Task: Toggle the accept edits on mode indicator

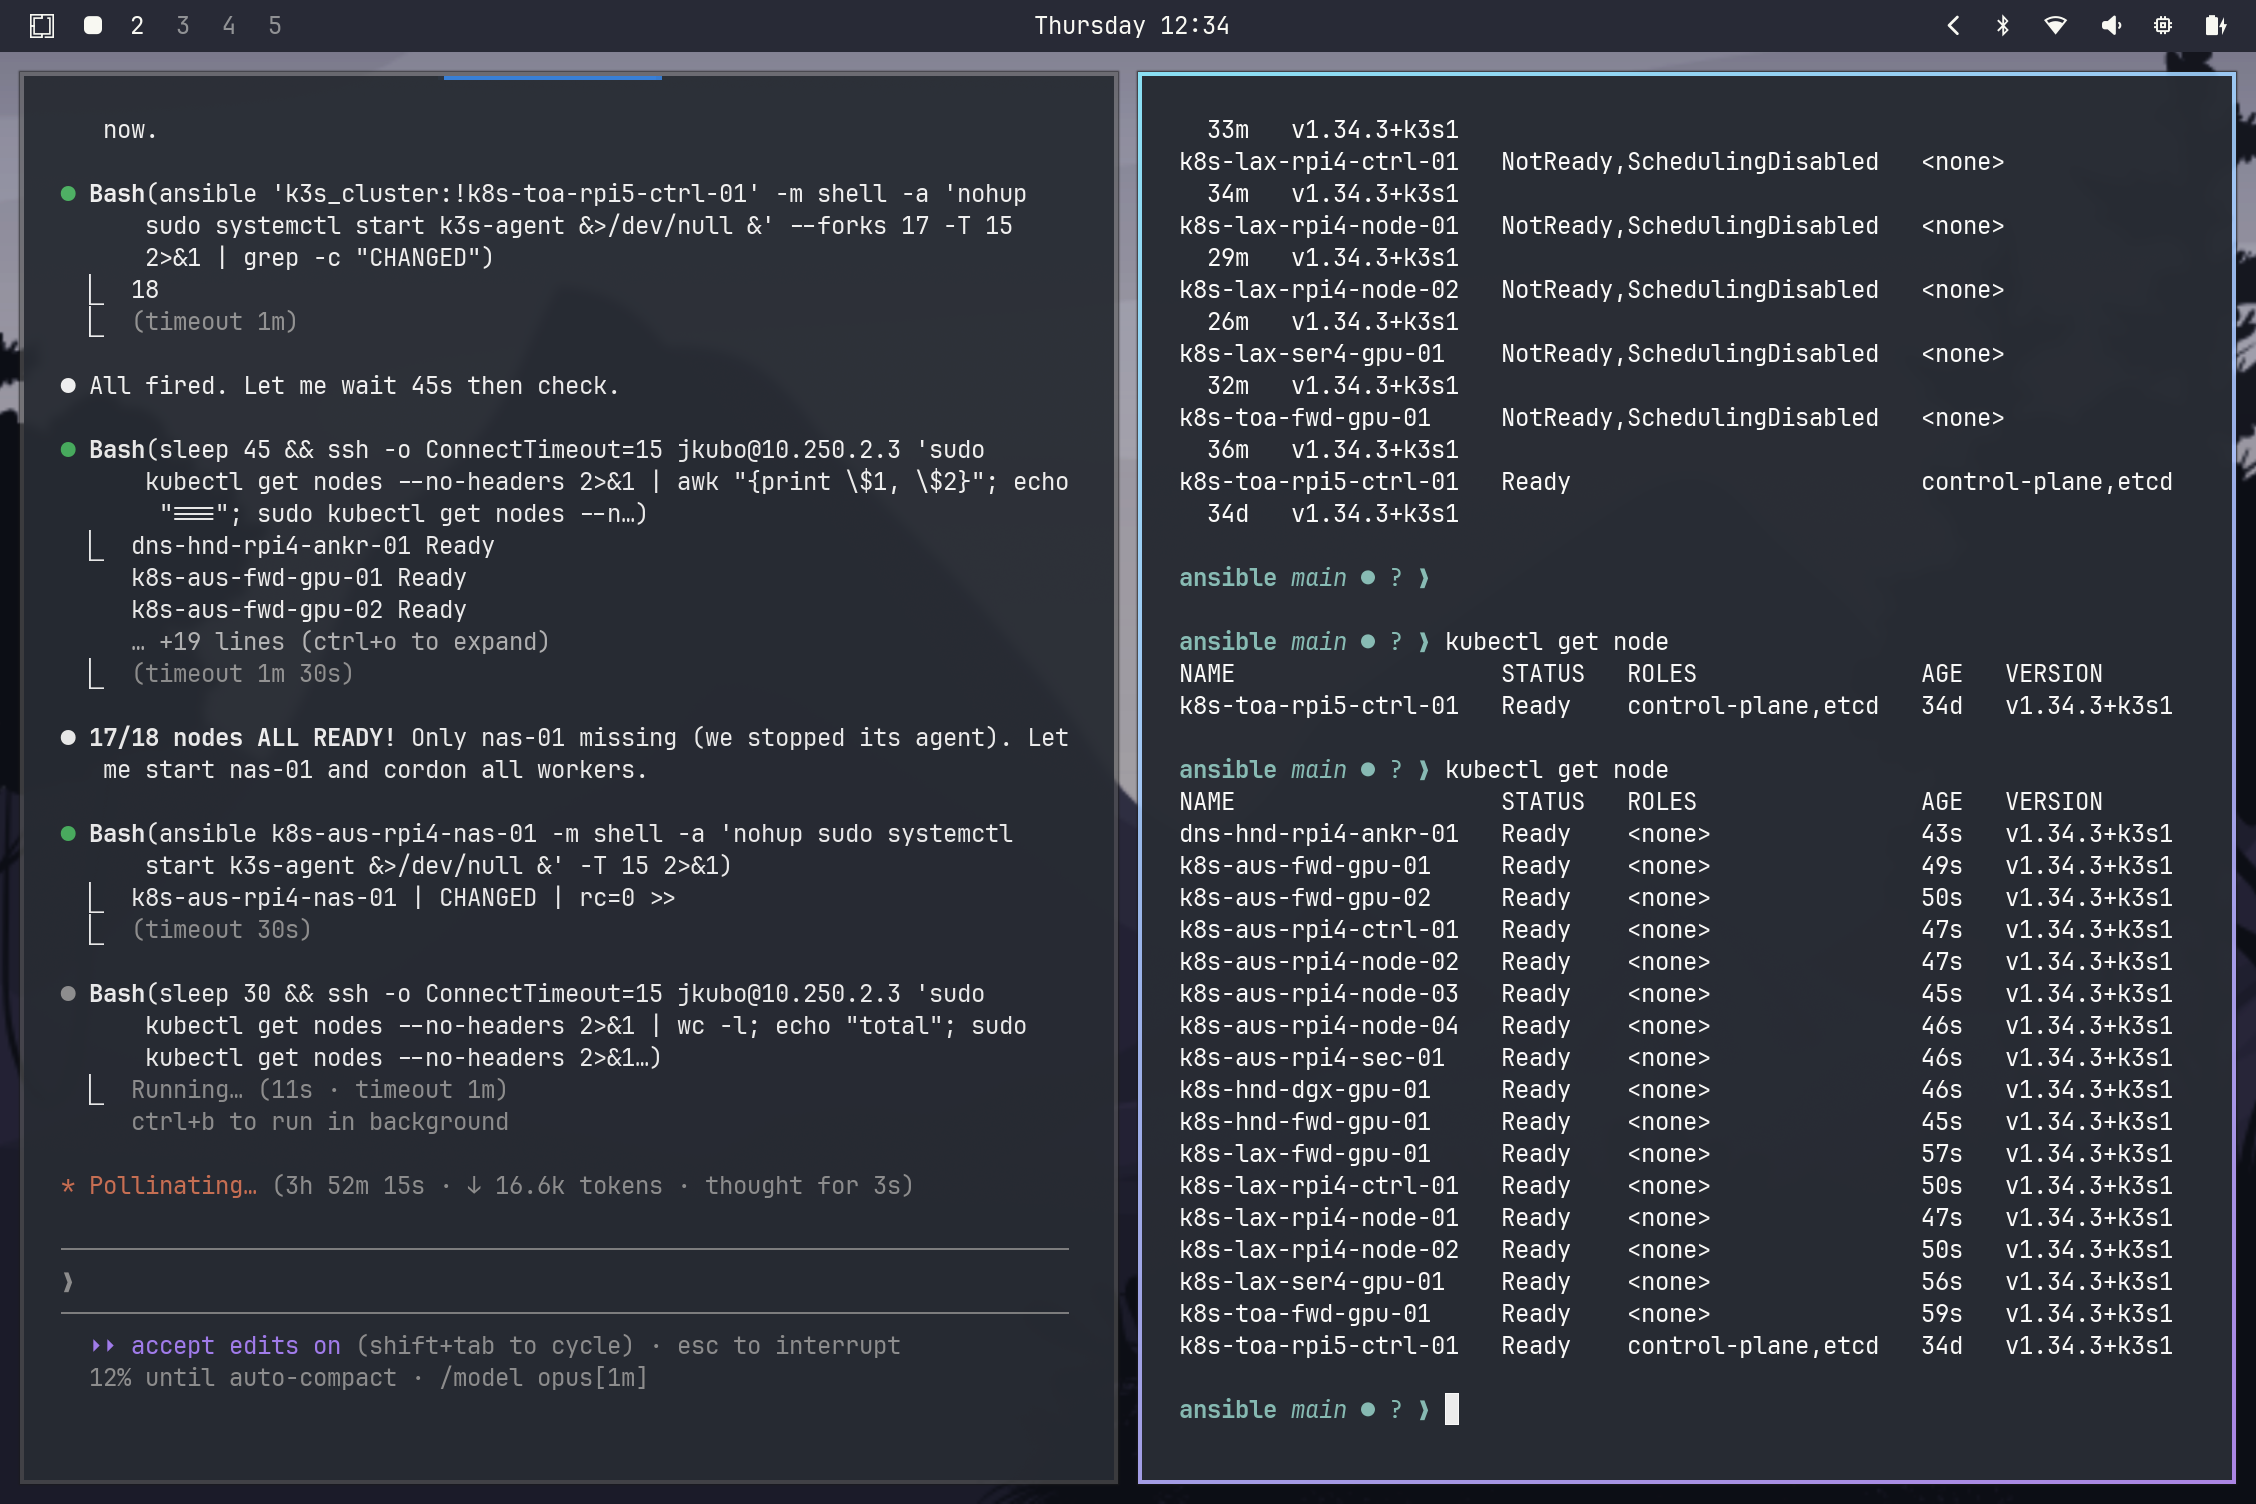Action: coord(235,1346)
